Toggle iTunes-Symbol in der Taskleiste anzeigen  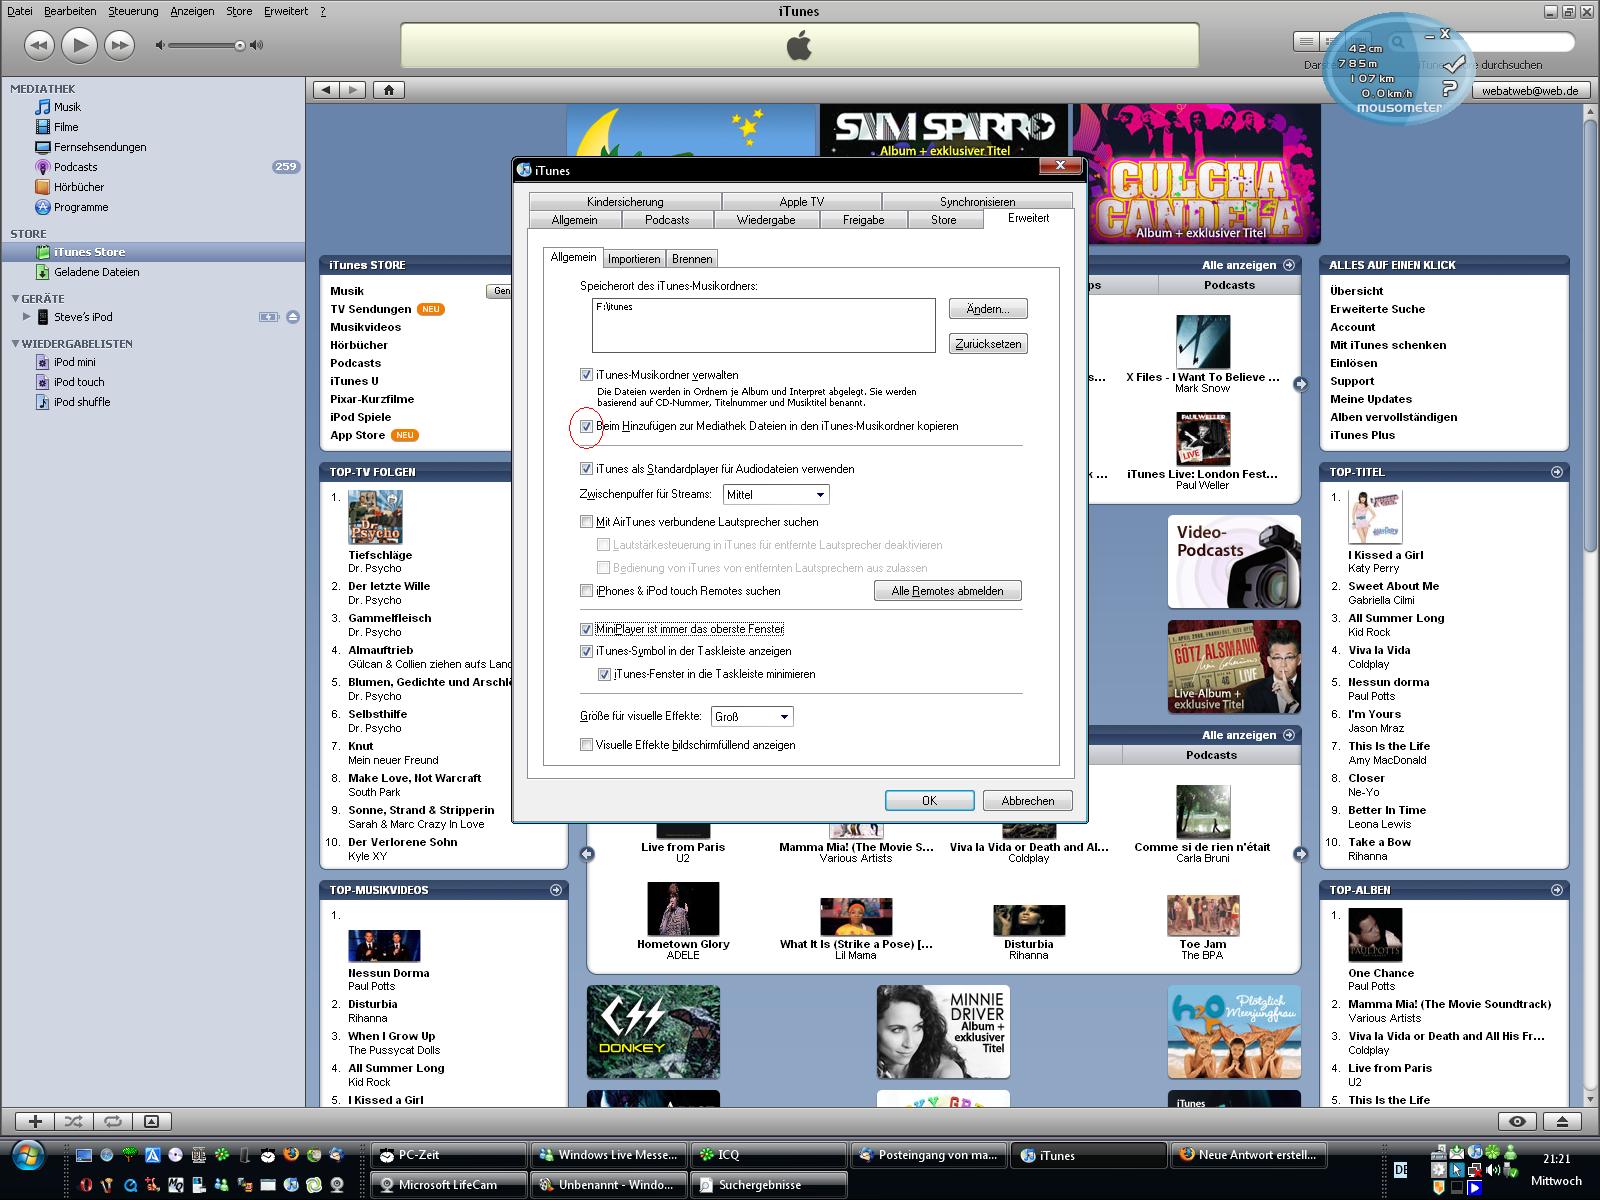(586, 651)
